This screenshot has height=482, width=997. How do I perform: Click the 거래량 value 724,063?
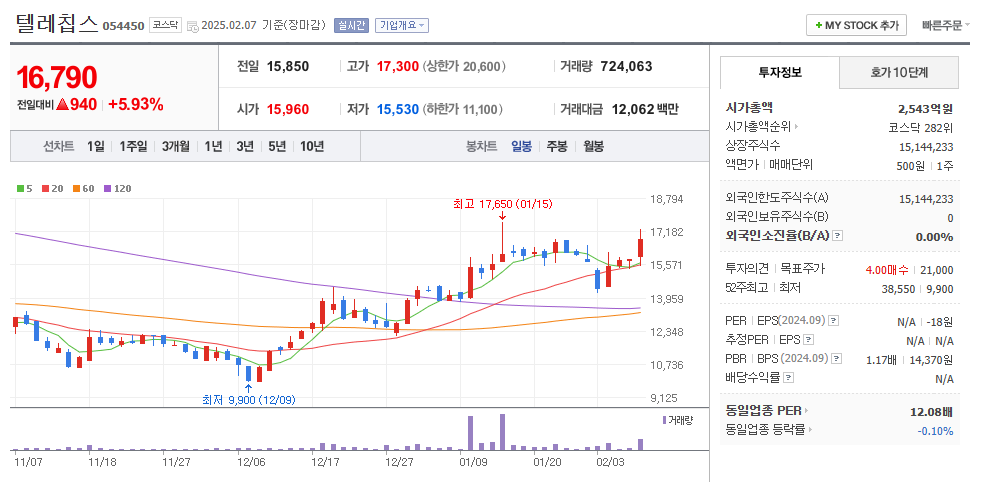[626, 66]
